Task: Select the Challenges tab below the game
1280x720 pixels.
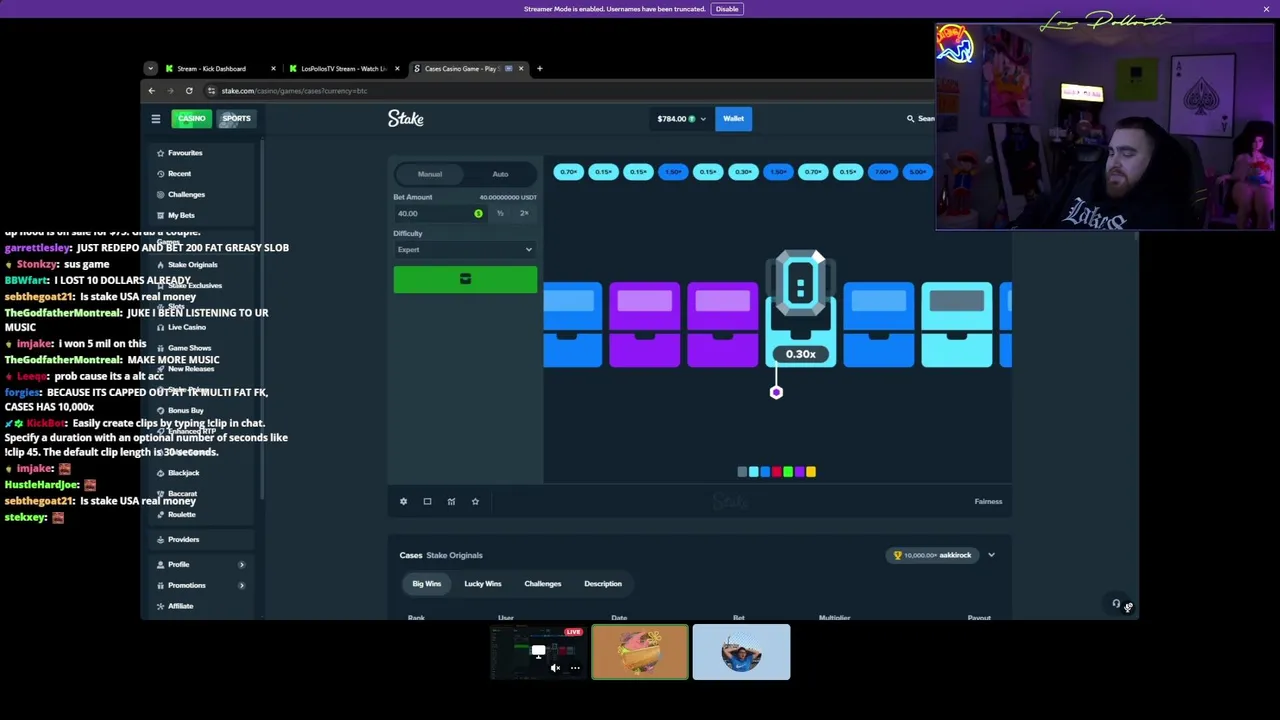Action: coord(543,584)
